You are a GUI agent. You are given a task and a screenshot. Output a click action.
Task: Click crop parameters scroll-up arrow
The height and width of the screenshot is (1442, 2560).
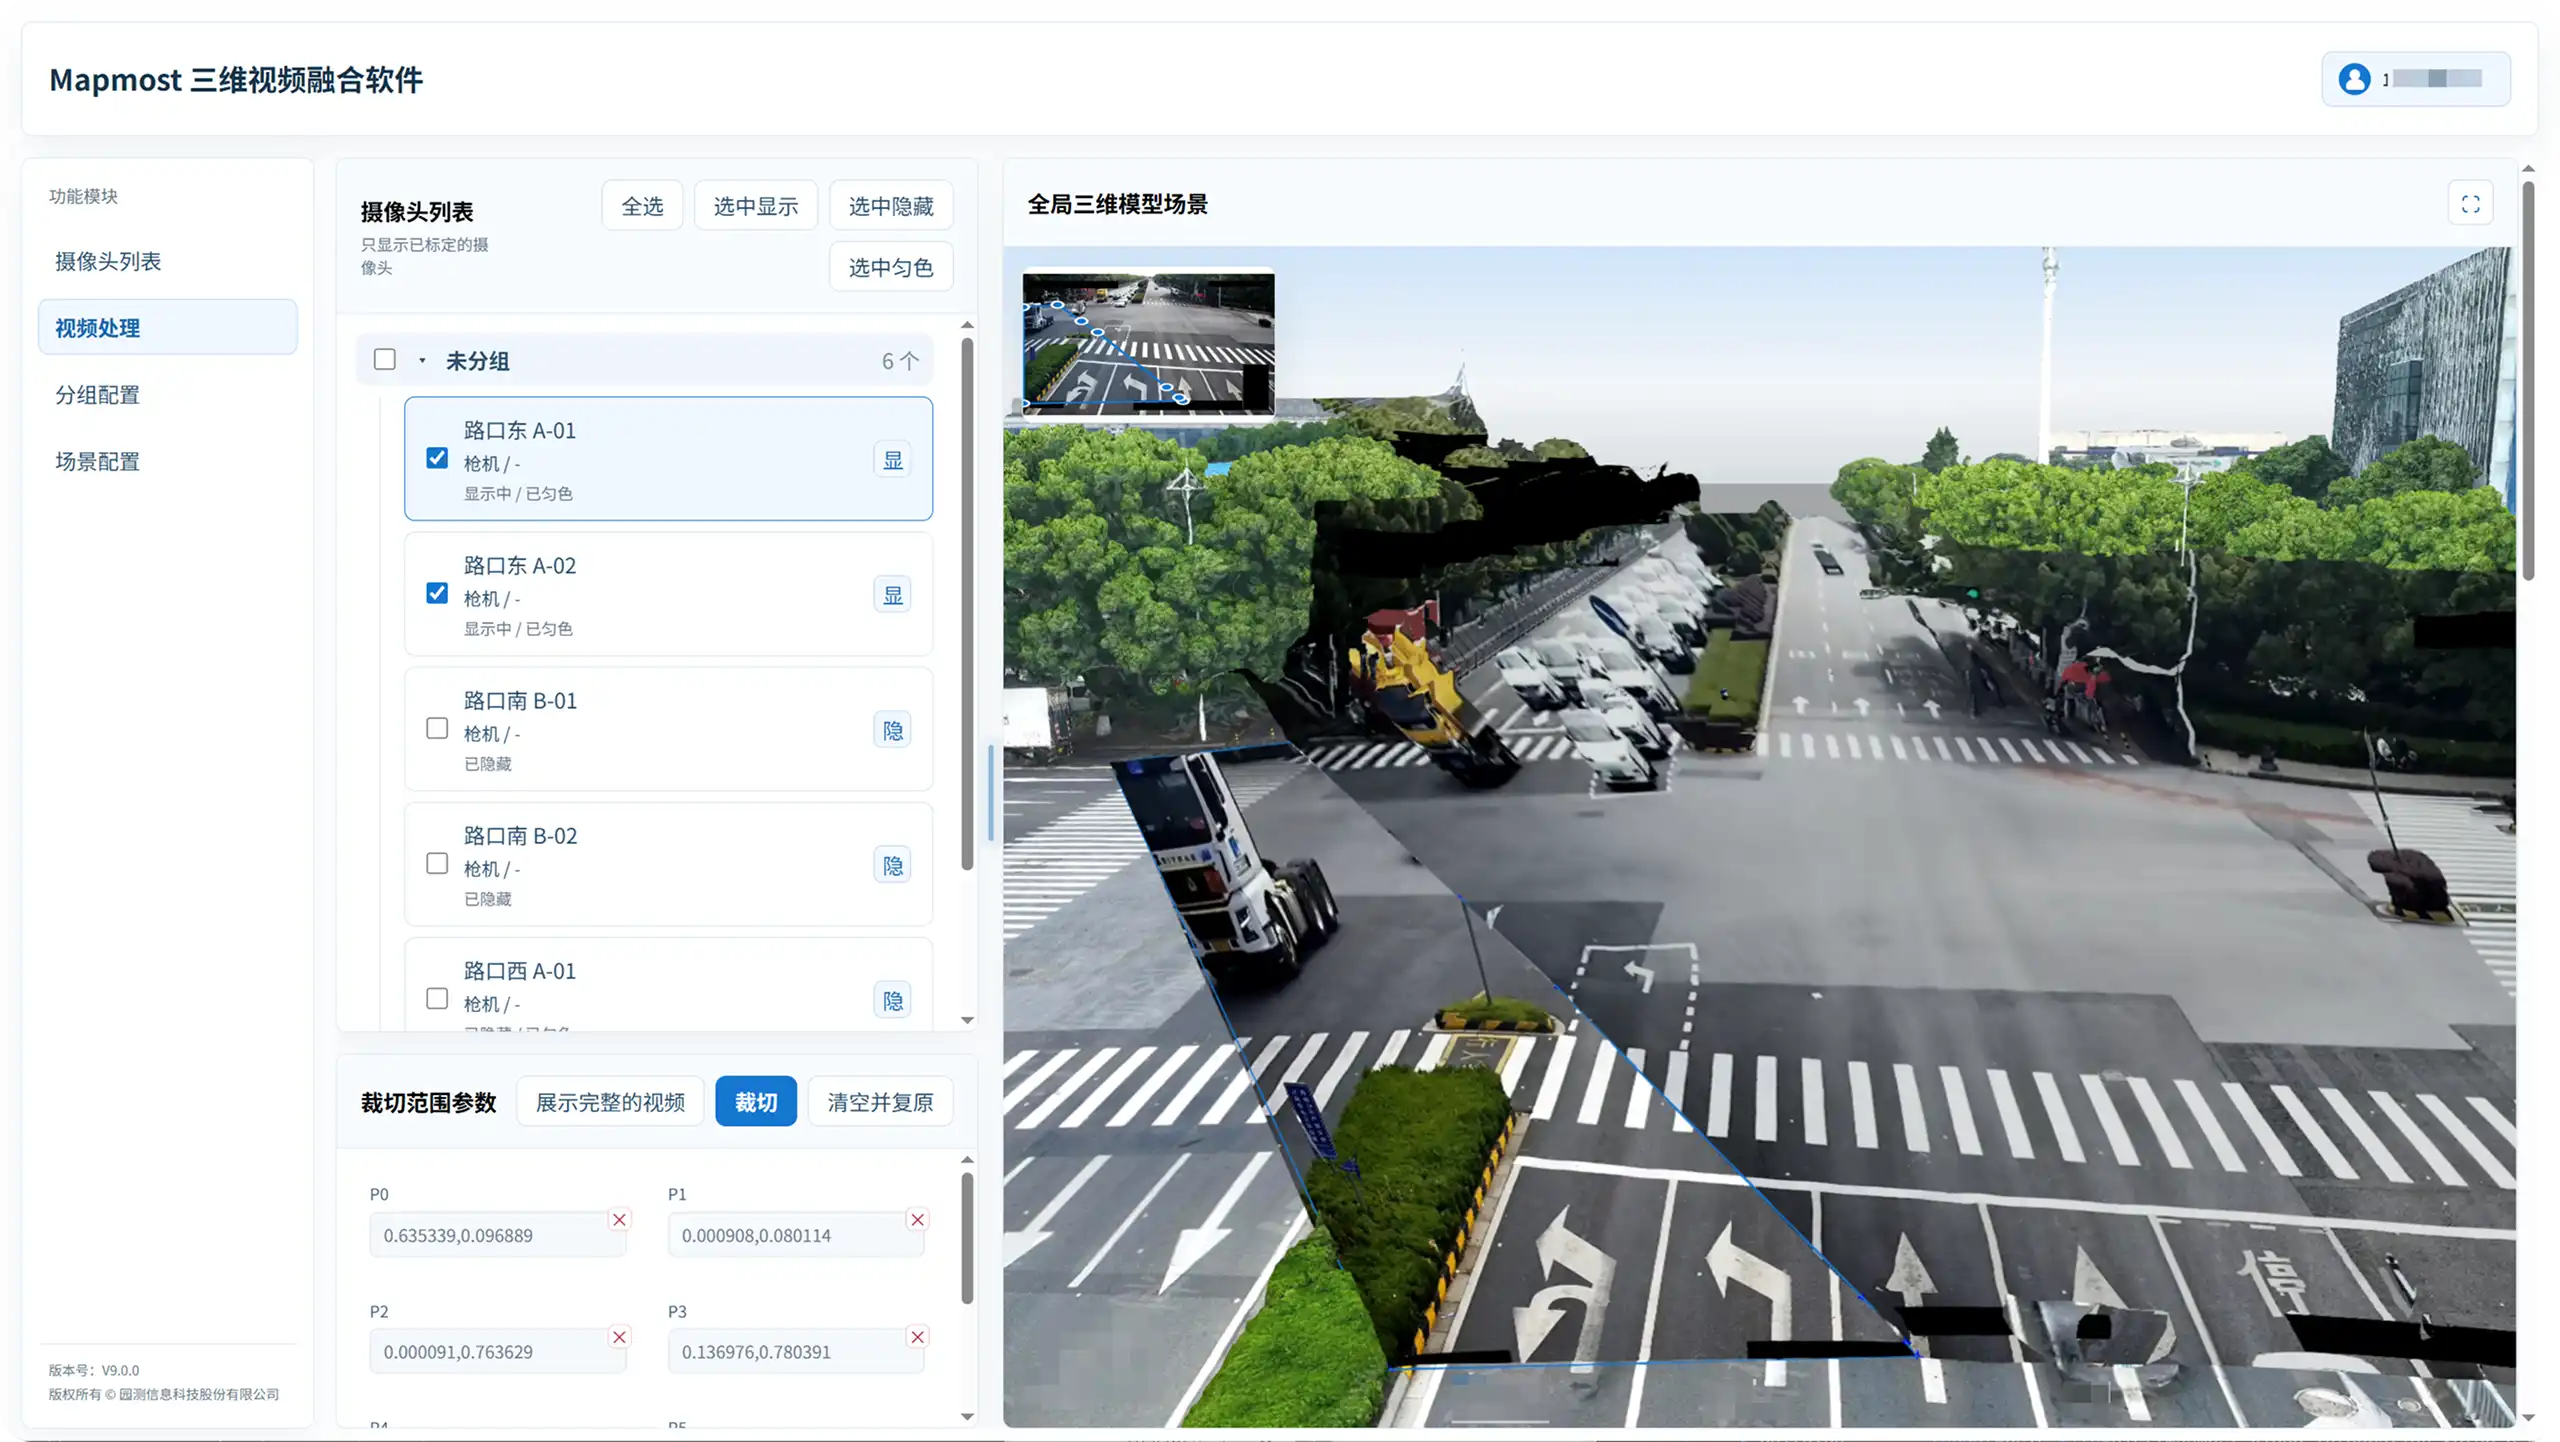coord(967,1160)
